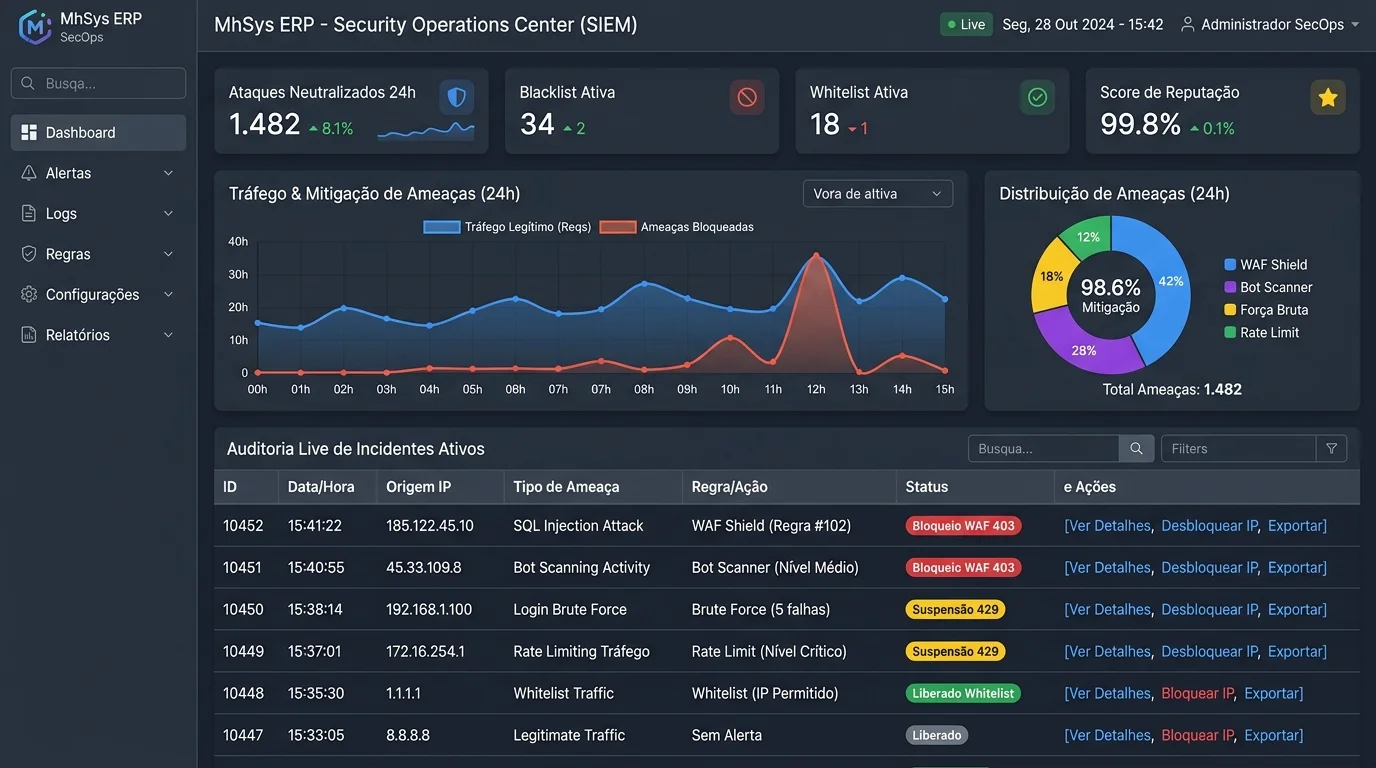
Task: Click the star icon on Score de Reputação
Action: tap(1328, 97)
